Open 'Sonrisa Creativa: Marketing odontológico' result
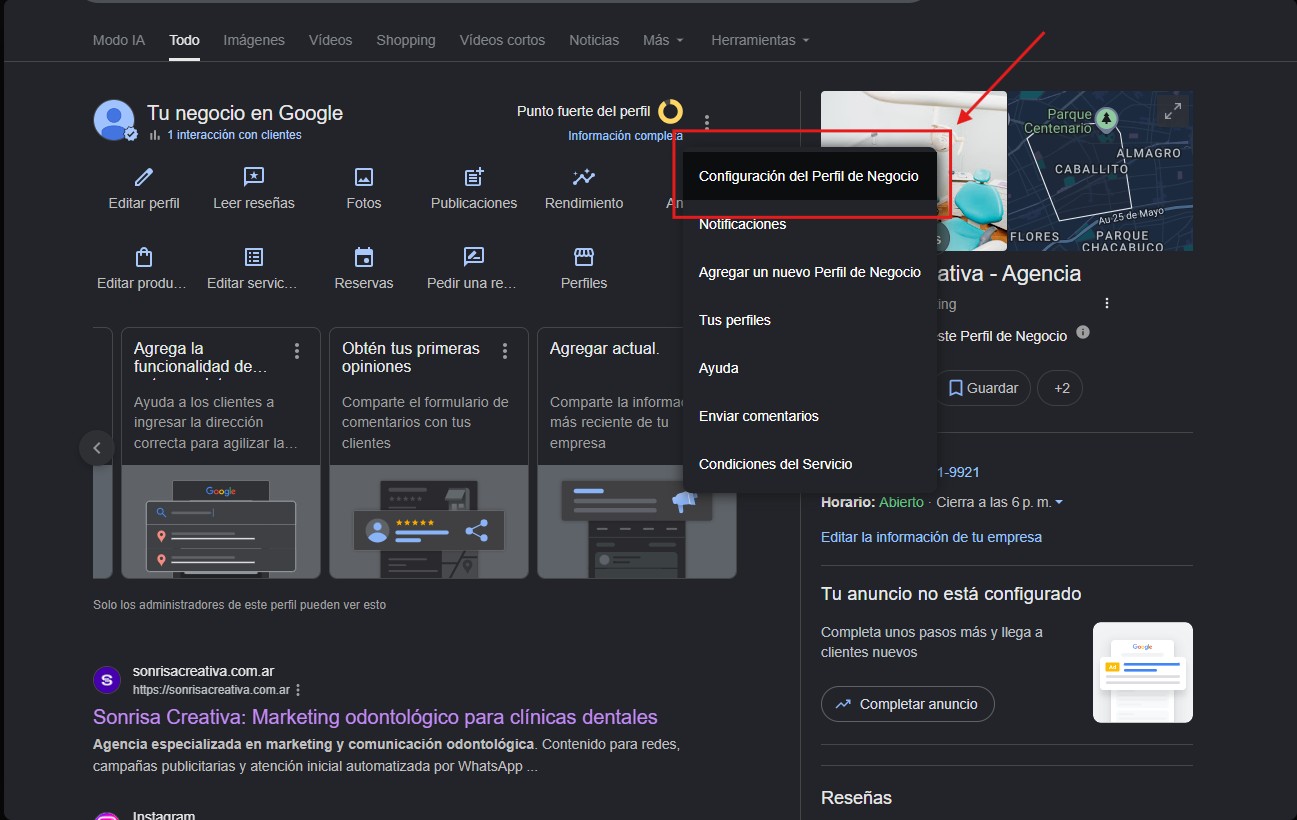 pos(375,717)
